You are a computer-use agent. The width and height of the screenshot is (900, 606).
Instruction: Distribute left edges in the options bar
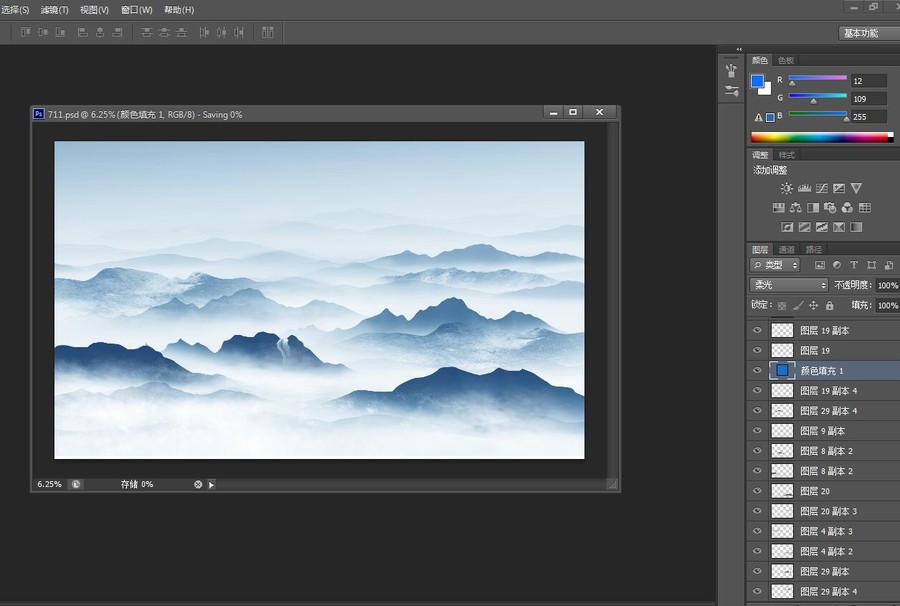point(204,33)
